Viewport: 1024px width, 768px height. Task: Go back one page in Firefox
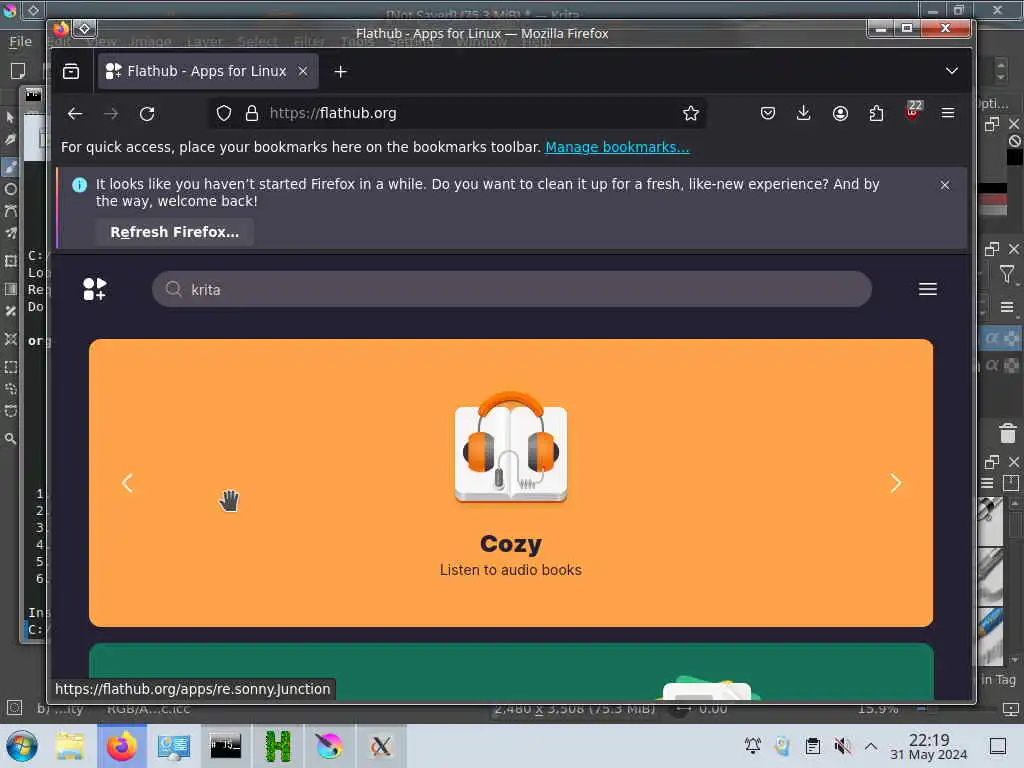point(75,114)
